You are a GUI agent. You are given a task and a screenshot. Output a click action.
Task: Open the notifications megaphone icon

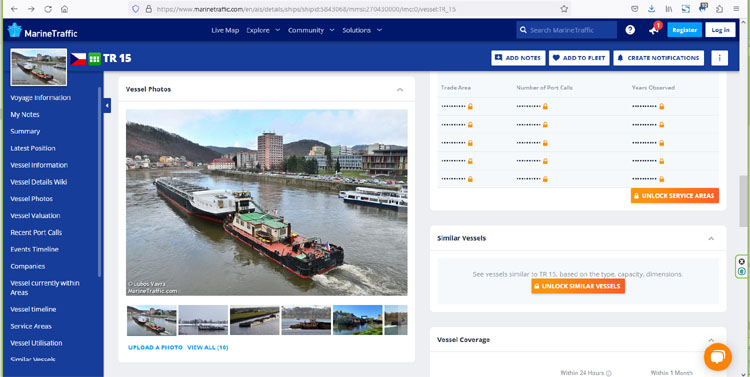[x=654, y=30]
